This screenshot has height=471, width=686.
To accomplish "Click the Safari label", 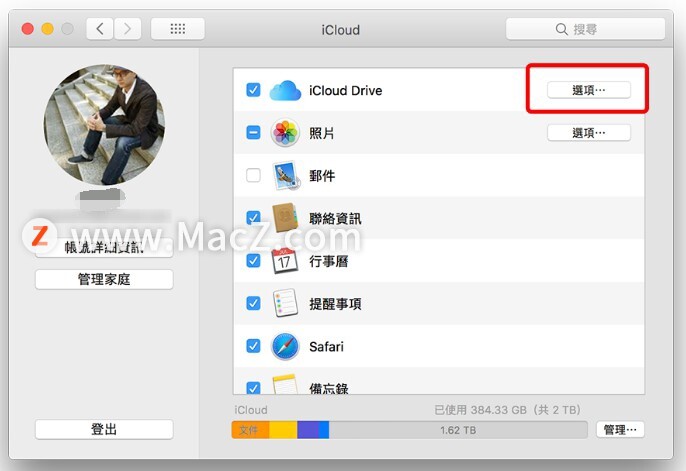I will pyautogui.click(x=326, y=347).
